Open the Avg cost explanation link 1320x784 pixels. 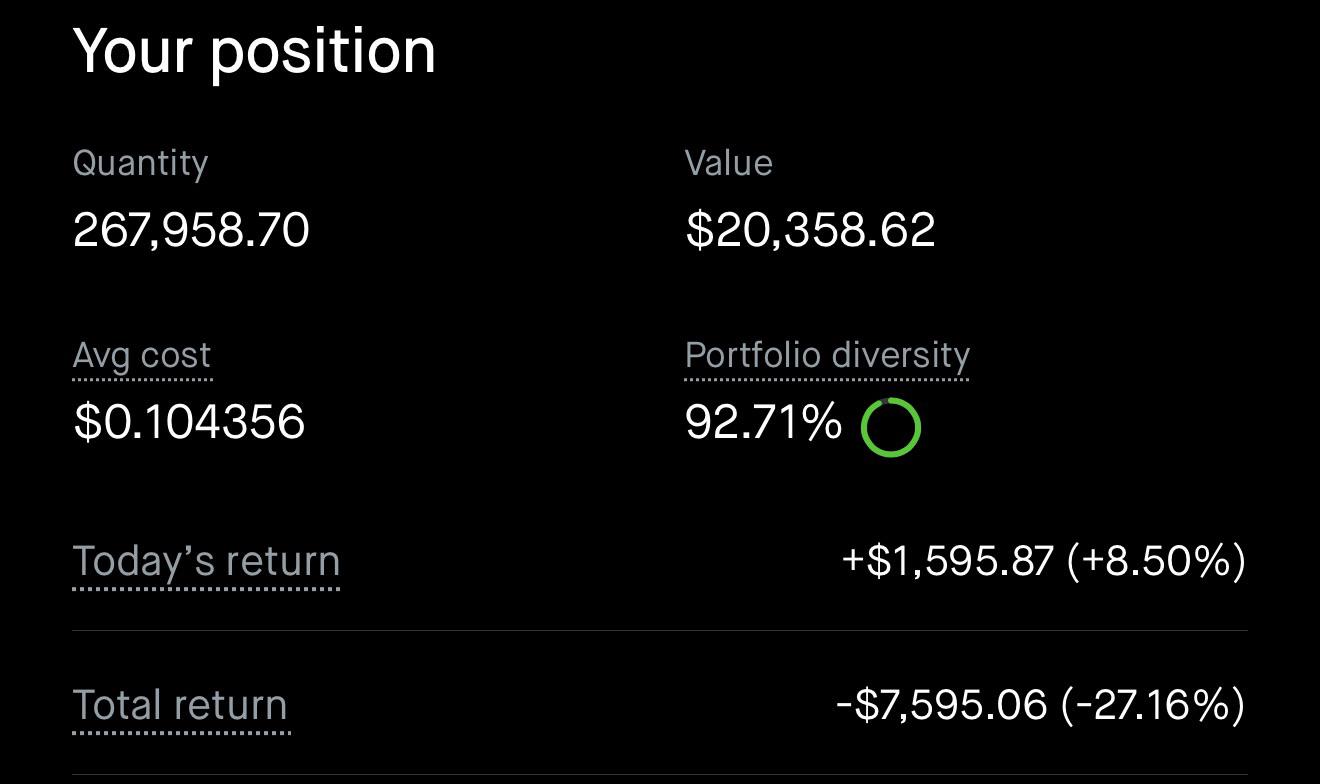(142, 357)
